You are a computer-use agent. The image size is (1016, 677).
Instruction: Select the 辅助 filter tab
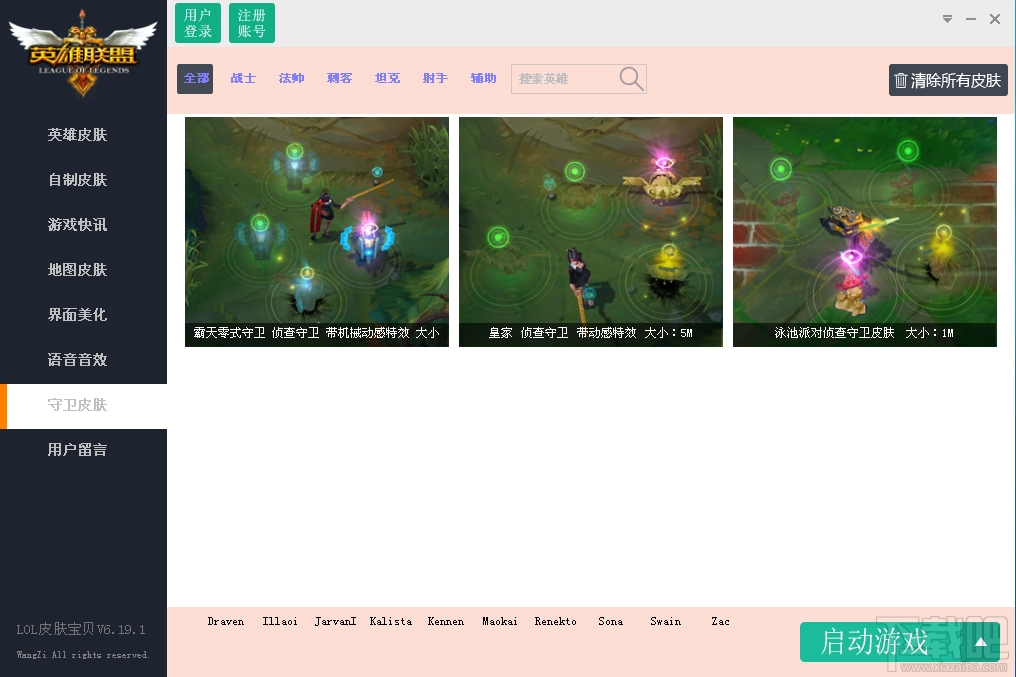(x=483, y=78)
